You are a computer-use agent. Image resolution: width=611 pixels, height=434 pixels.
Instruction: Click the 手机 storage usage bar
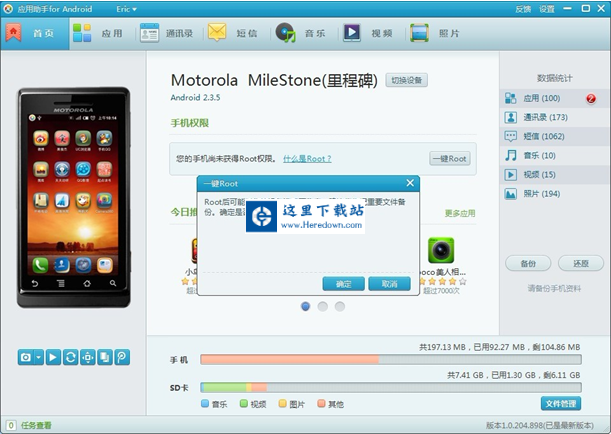click(391, 359)
